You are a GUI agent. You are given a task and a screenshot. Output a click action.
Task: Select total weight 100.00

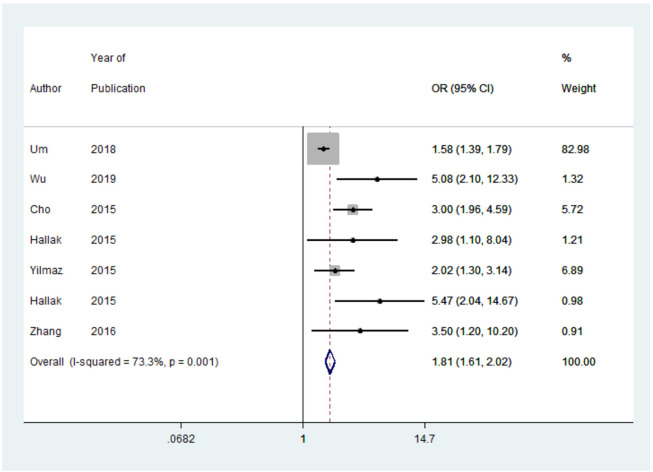(x=578, y=362)
